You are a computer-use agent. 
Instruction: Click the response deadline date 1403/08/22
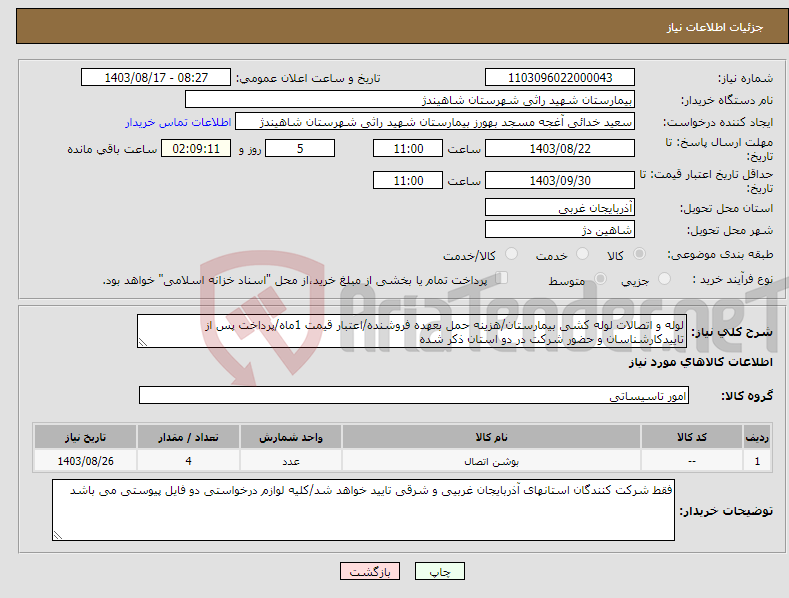point(560,148)
